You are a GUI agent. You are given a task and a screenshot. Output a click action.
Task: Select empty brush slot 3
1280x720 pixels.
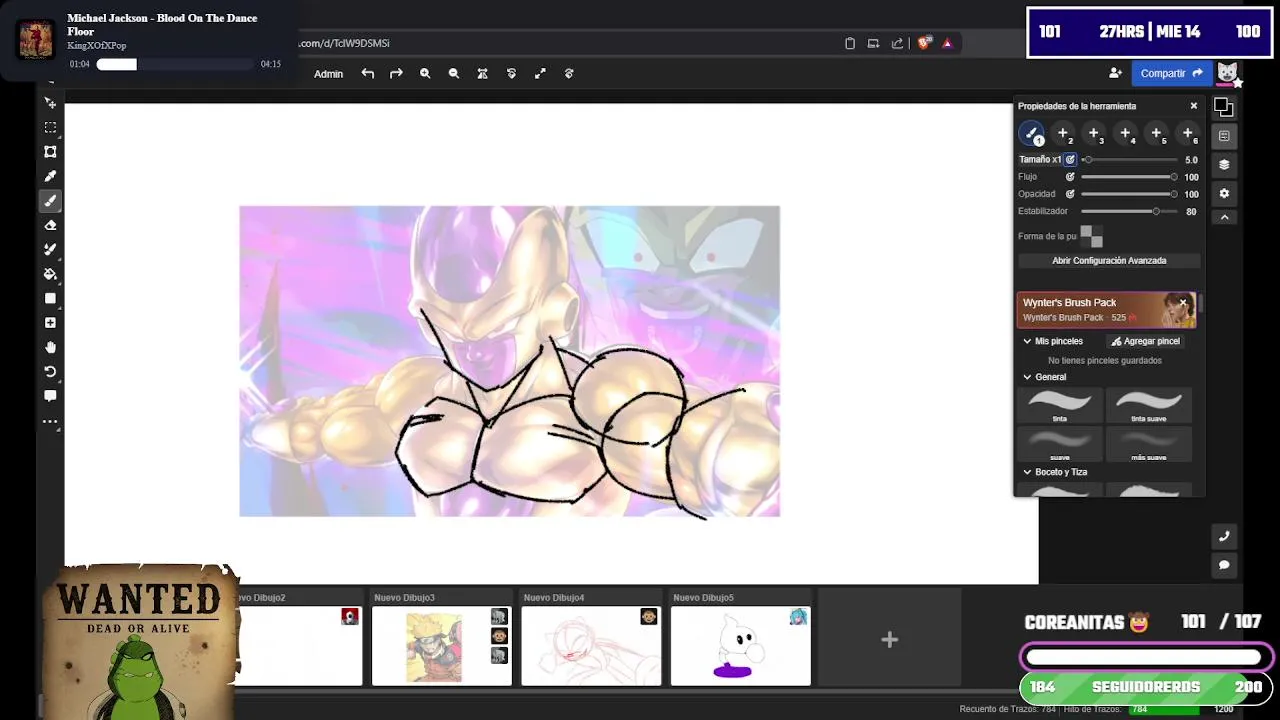1095,133
